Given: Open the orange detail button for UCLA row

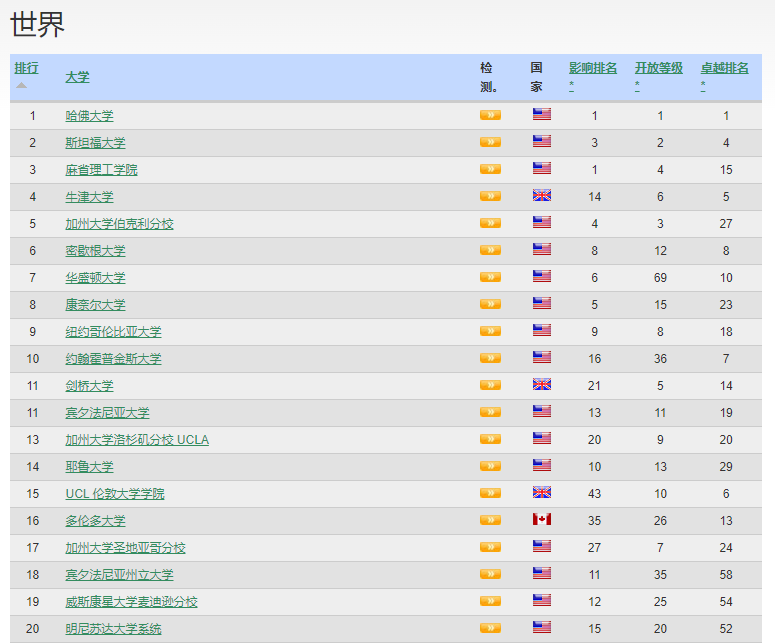Looking at the screenshot, I should coord(490,439).
